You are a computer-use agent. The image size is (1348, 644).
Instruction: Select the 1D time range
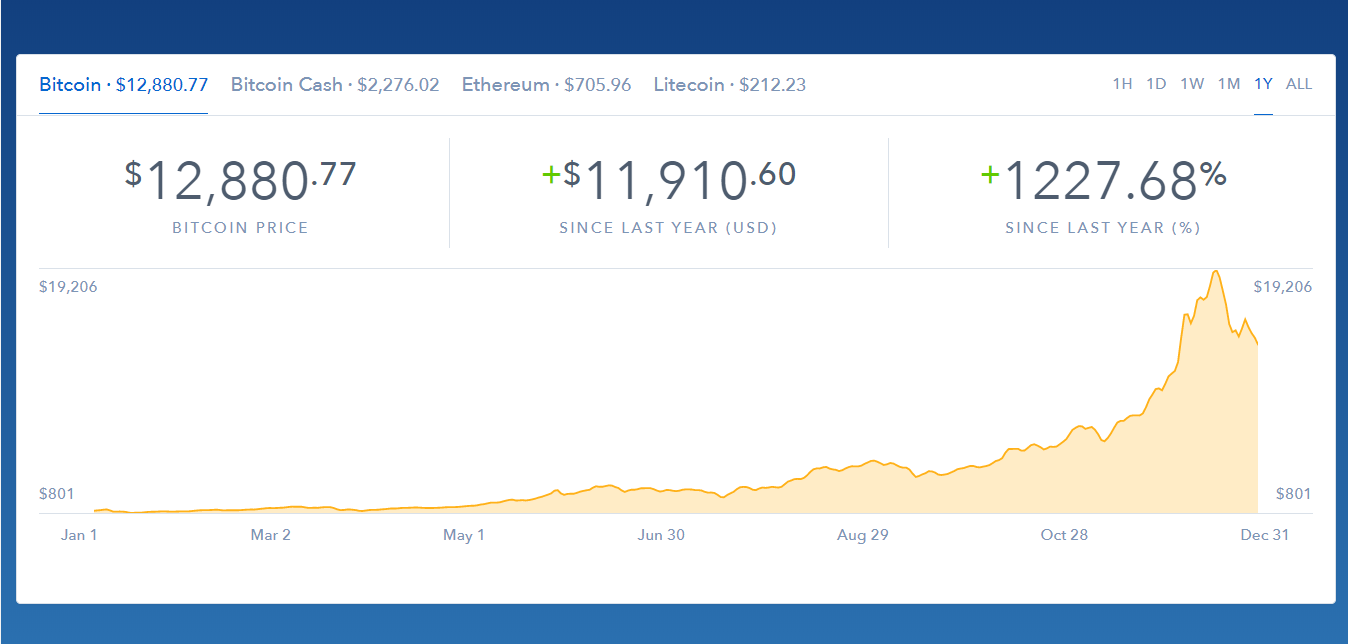[1156, 84]
